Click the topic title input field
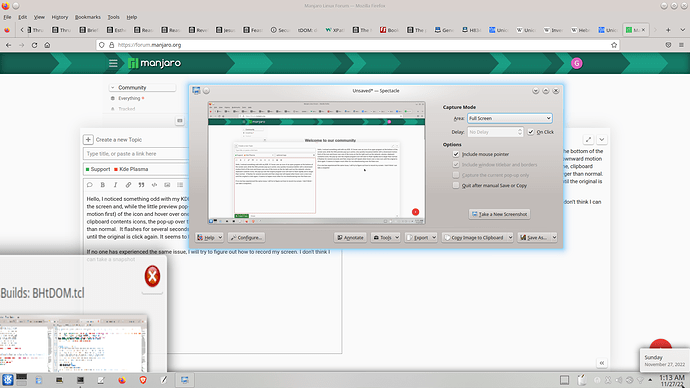 [x=136, y=154]
